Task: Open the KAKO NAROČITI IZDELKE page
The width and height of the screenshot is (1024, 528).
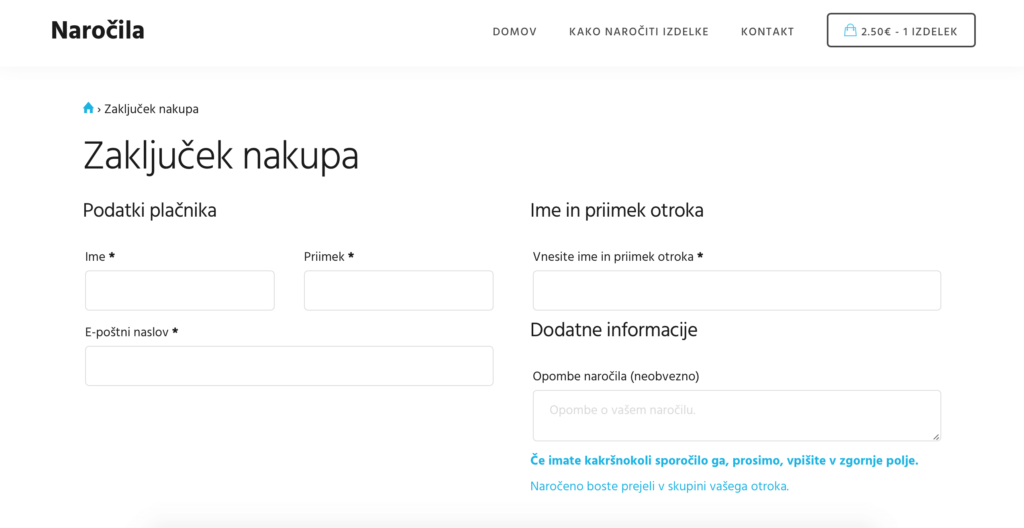Action: [x=638, y=32]
